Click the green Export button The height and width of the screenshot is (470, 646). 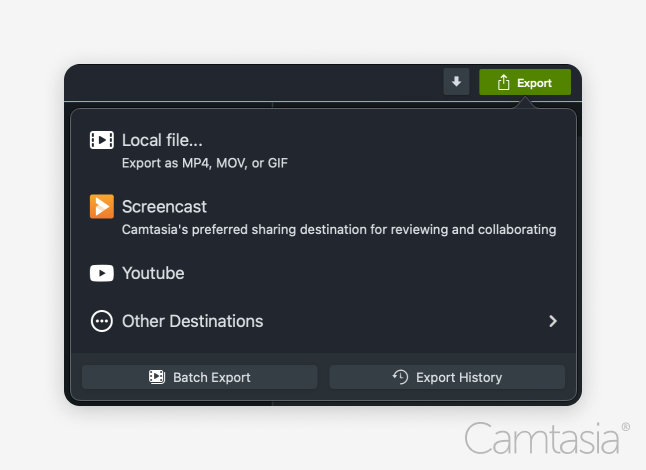pyautogui.click(x=525, y=82)
